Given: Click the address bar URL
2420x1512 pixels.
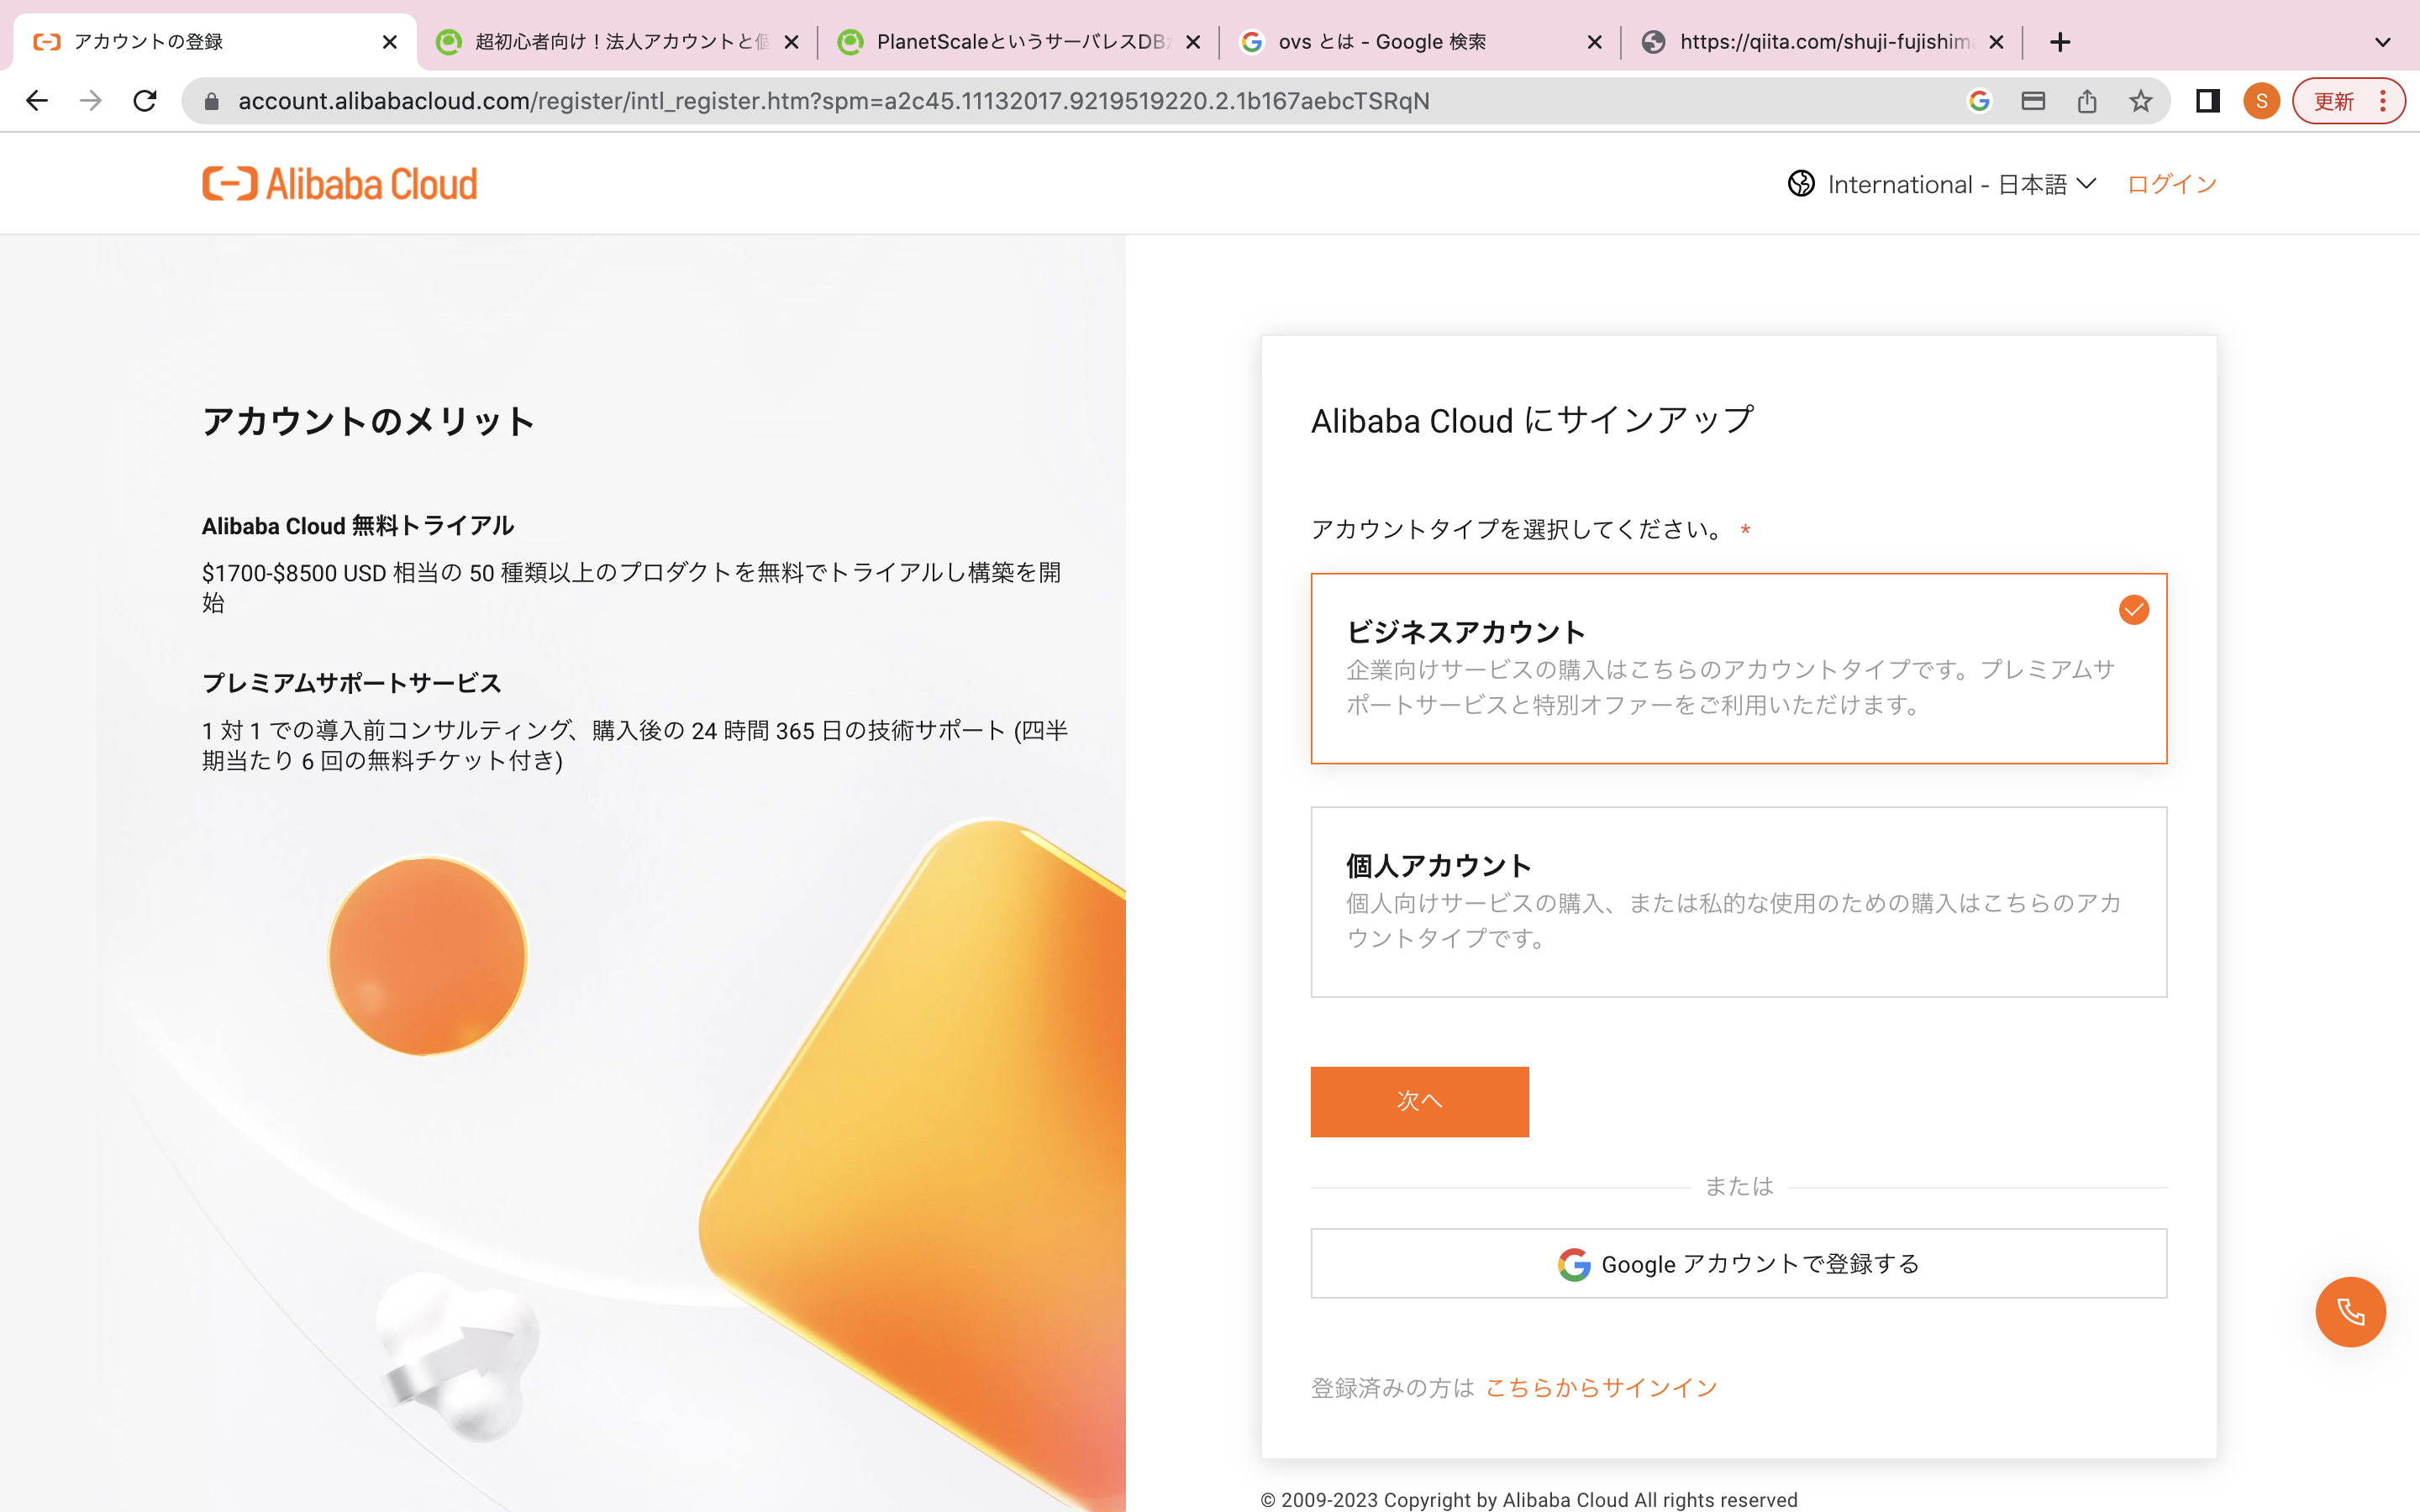Looking at the screenshot, I should click(x=833, y=101).
